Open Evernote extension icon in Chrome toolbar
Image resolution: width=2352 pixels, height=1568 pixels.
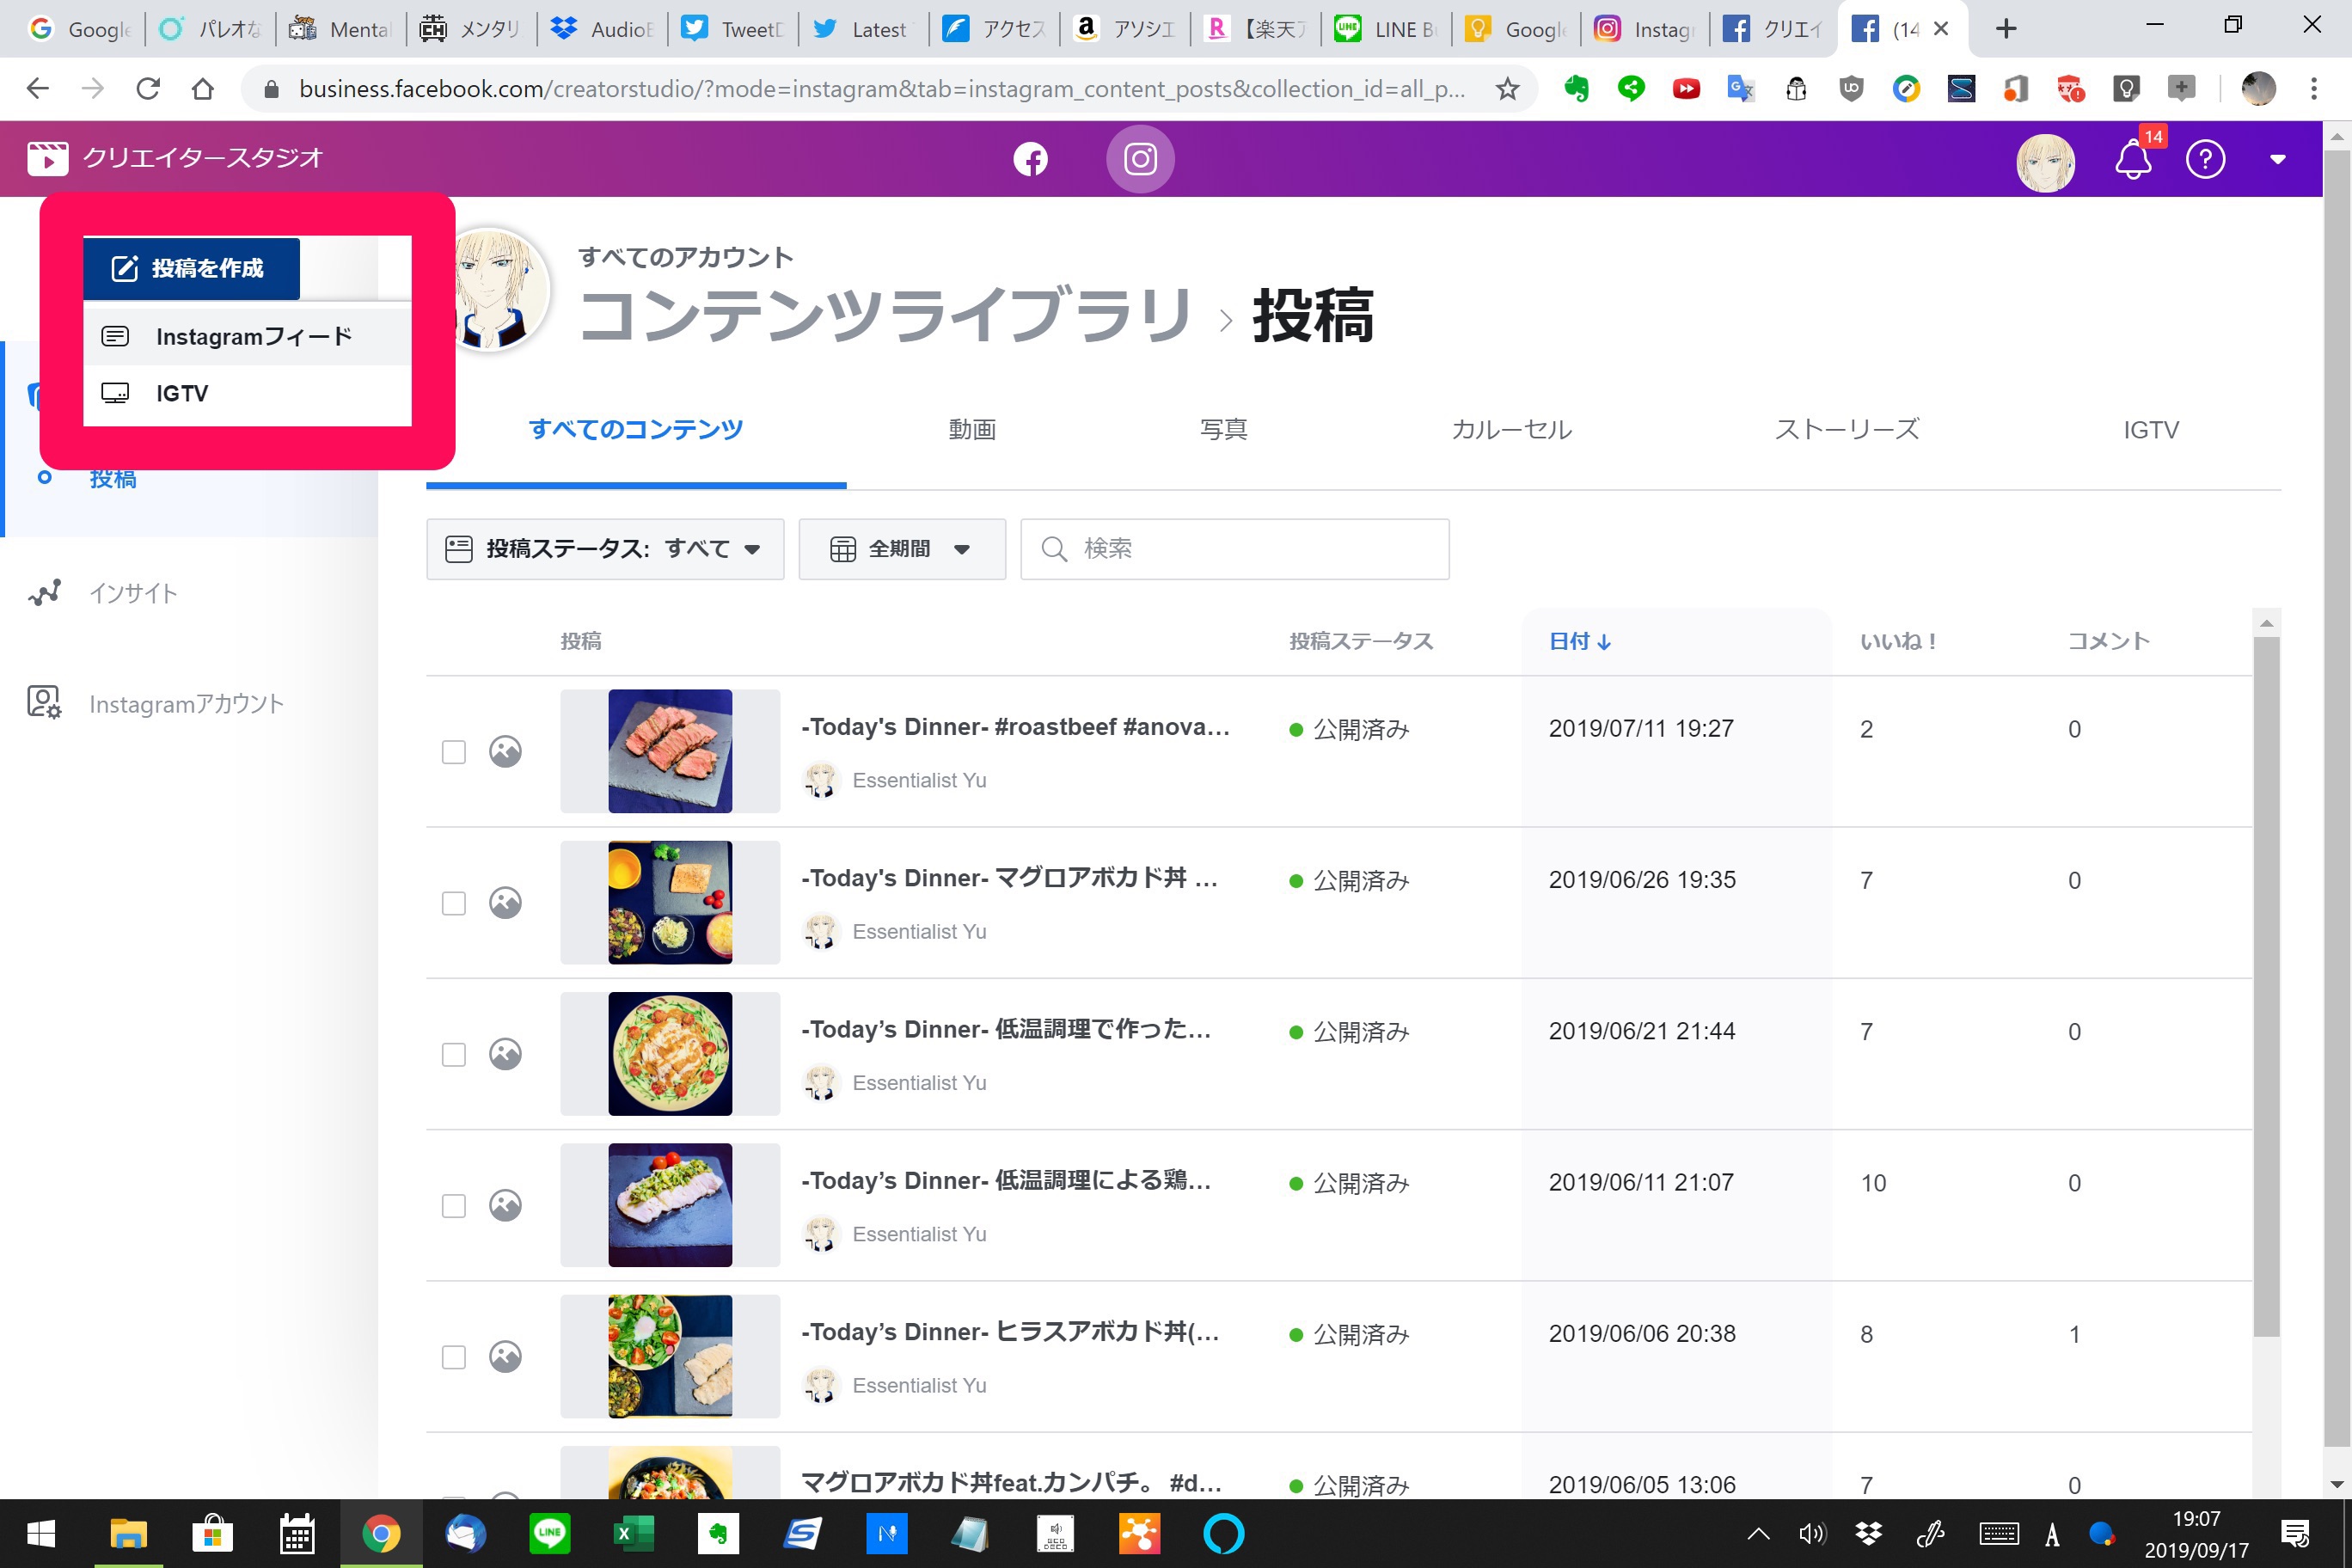pyautogui.click(x=1577, y=89)
